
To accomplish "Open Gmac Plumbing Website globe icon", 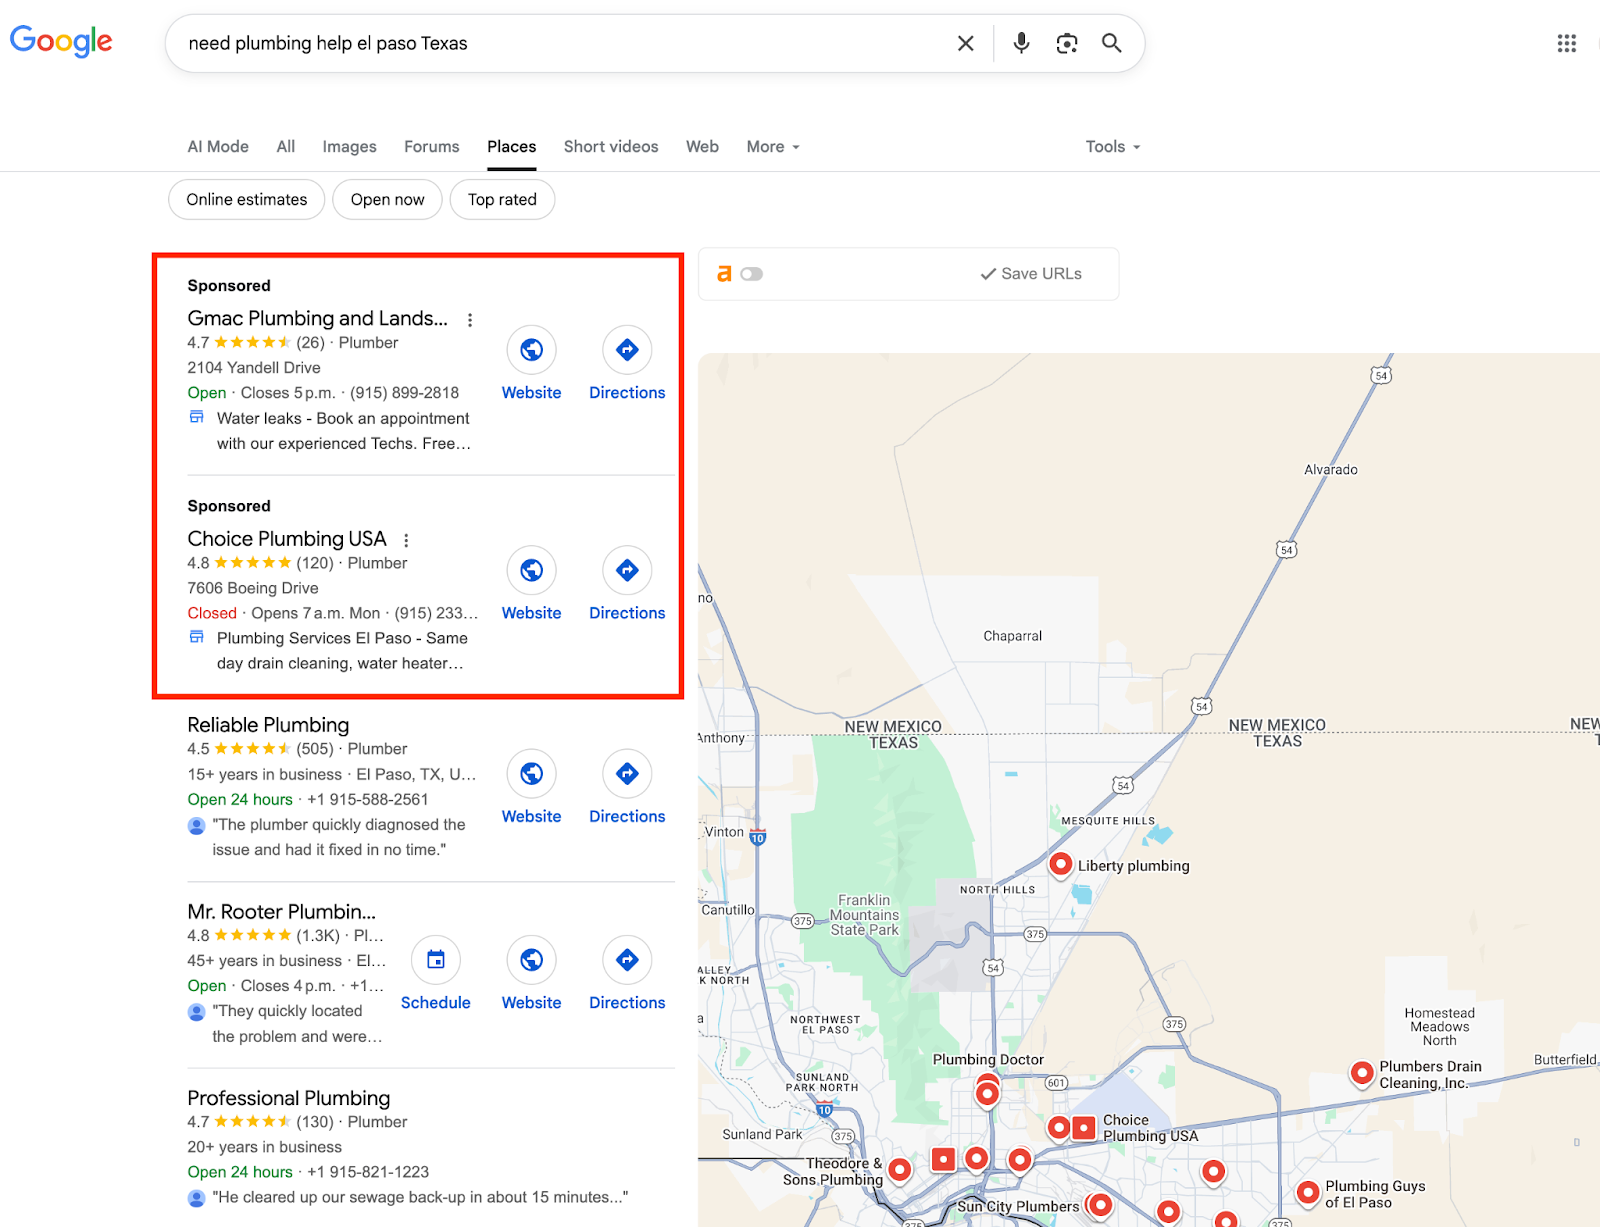I will (532, 349).
